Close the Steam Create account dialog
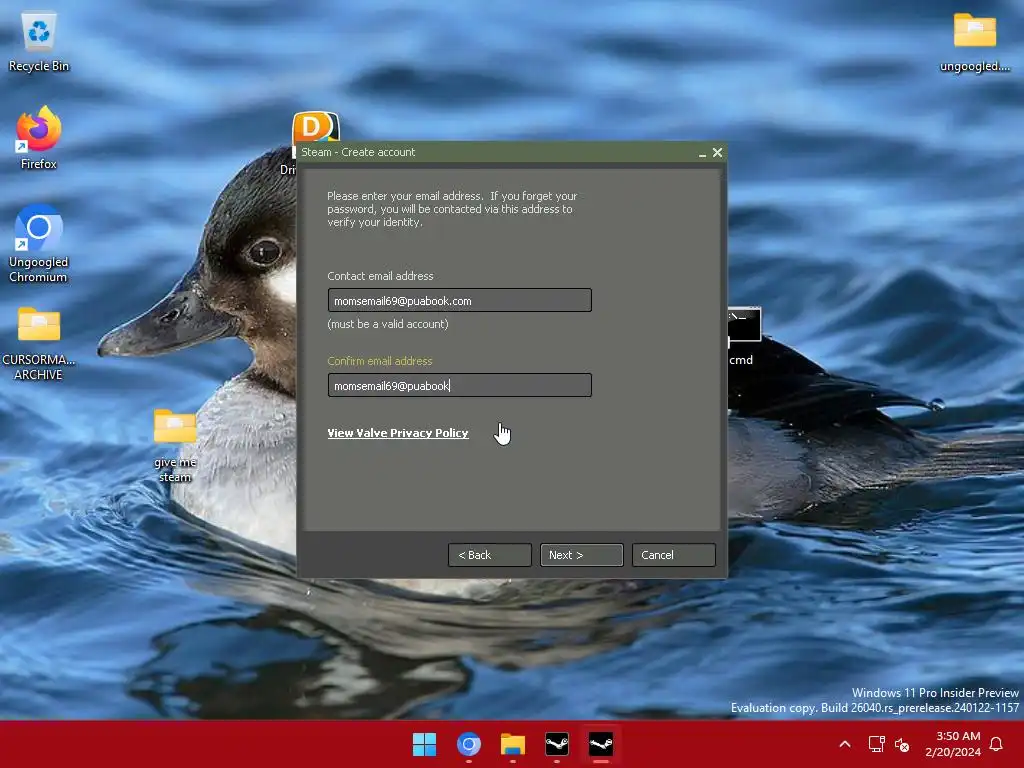This screenshot has height=768, width=1024. tap(717, 152)
